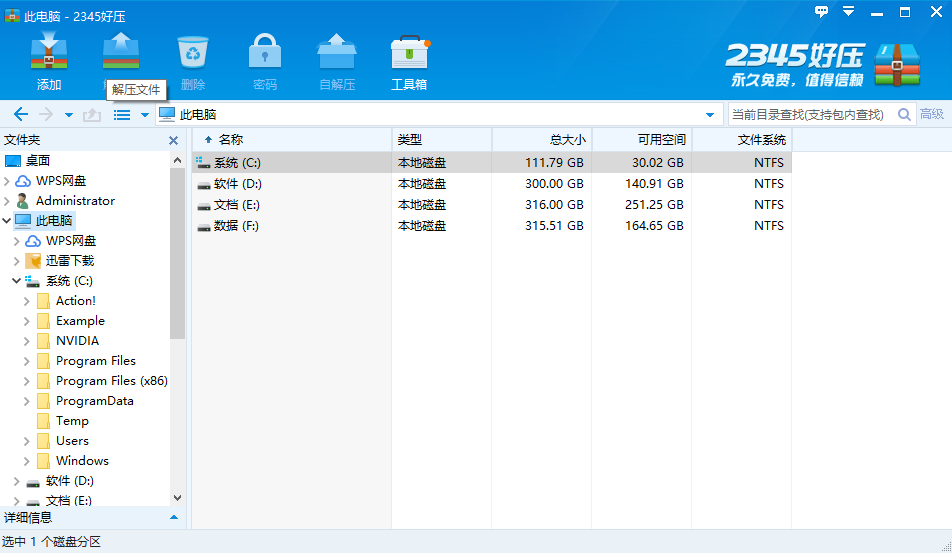Screen dimensions: 952x553
Task: Open the title bar main menu arrow
Action: click(849, 12)
